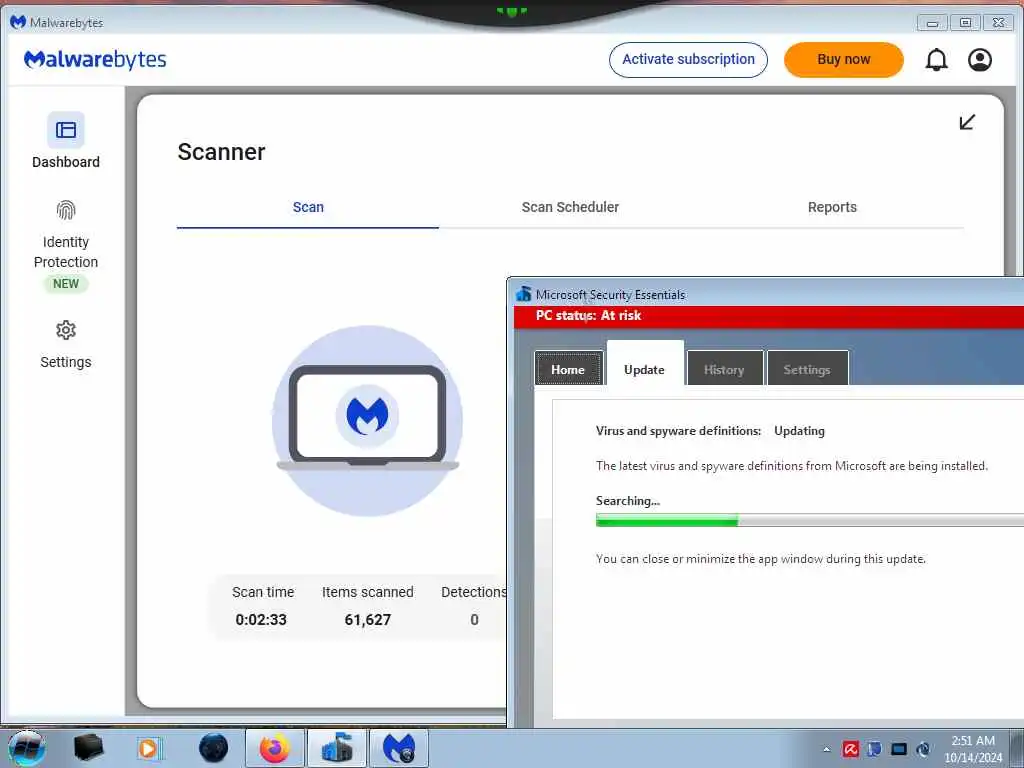Show hidden tray icons arrow
This screenshot has width=1024, height=768.
827,749
